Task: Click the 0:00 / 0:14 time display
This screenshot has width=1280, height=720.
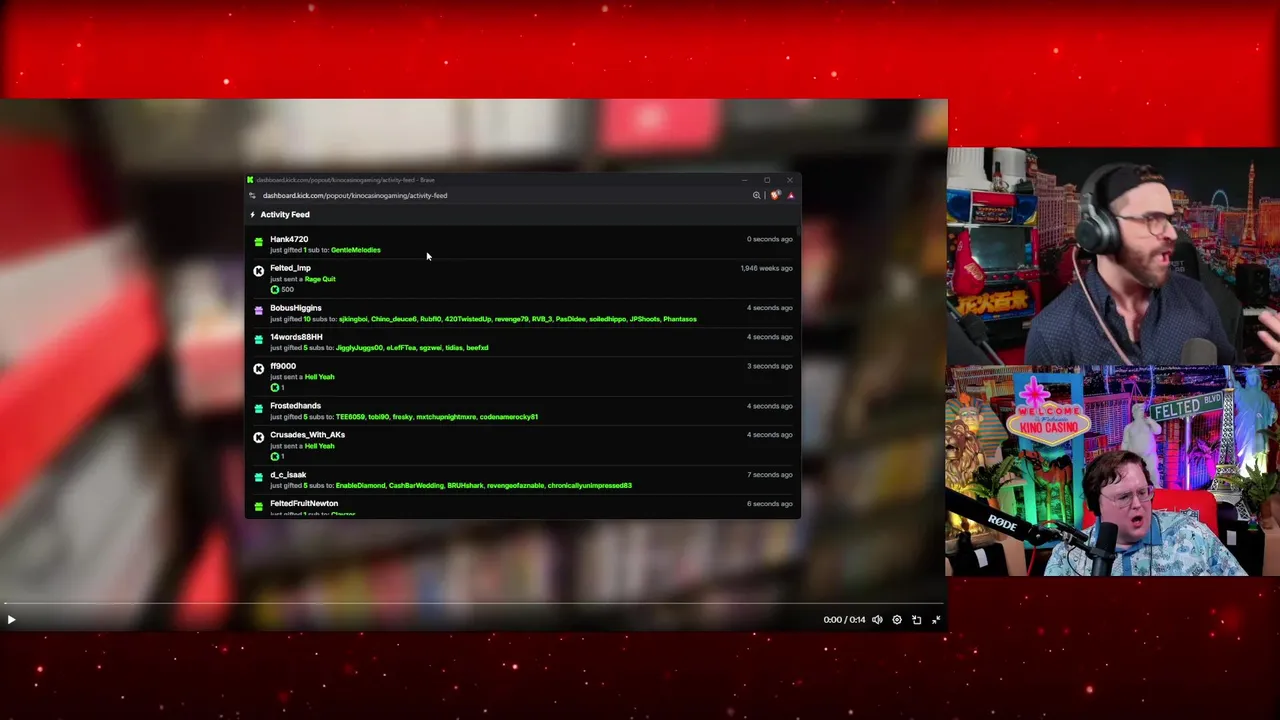Action: (845, 620)
